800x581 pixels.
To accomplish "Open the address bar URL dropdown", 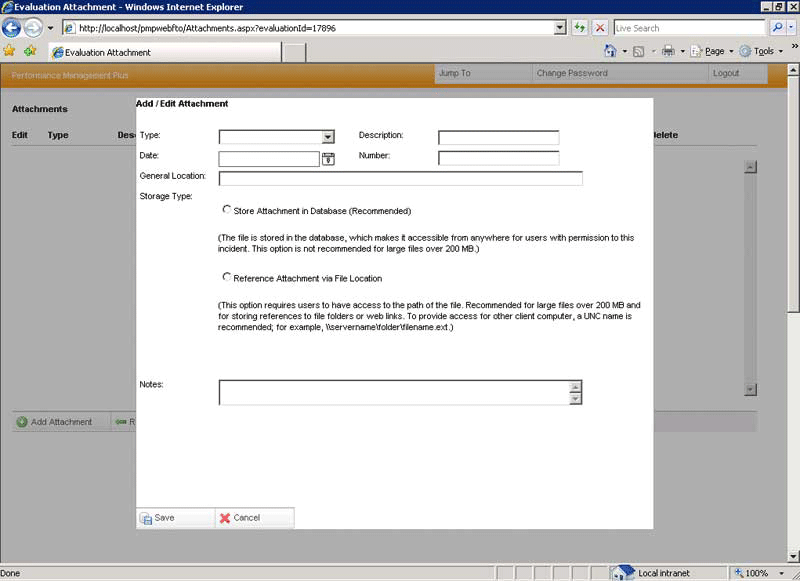I will click(560, 28).
